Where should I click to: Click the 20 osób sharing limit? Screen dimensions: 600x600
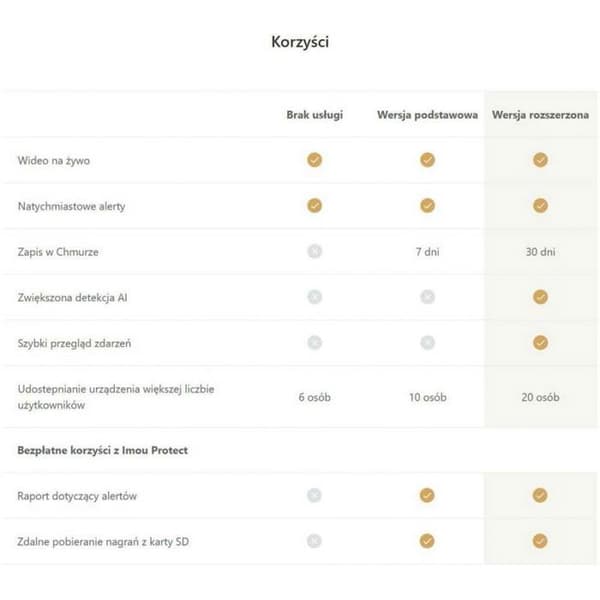tap(540, 397)
